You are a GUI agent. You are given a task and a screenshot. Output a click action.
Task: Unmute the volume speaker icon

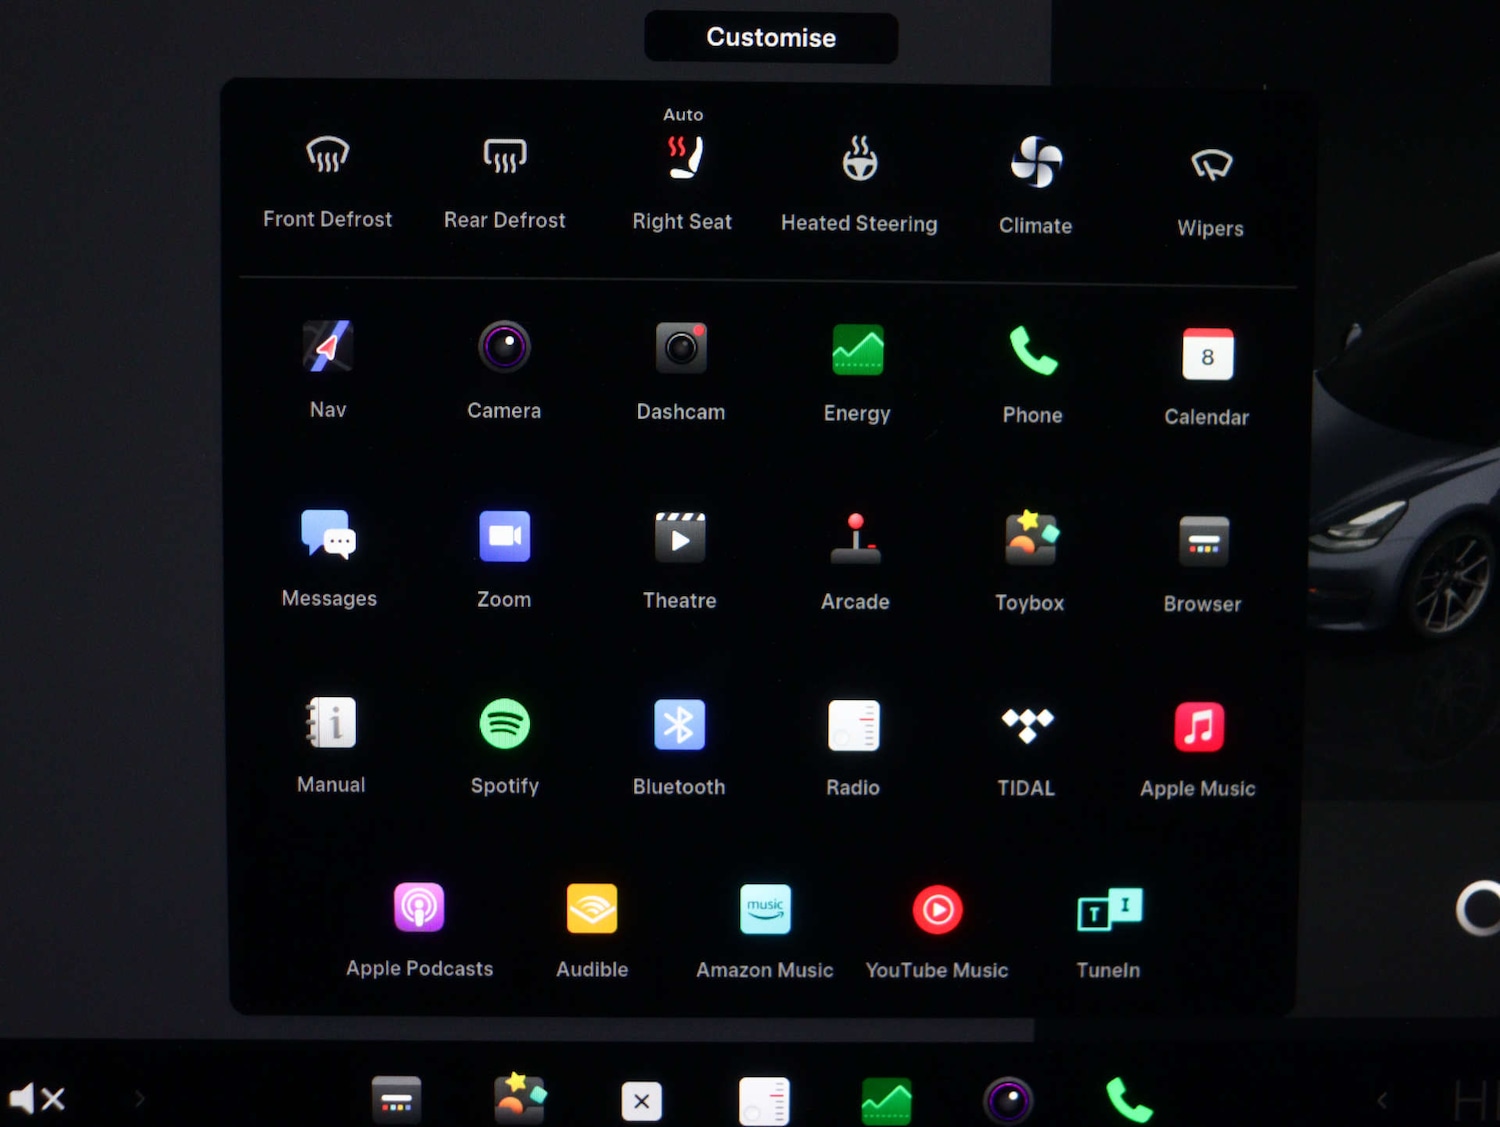pyautogui.click(x=37, y=1099)
